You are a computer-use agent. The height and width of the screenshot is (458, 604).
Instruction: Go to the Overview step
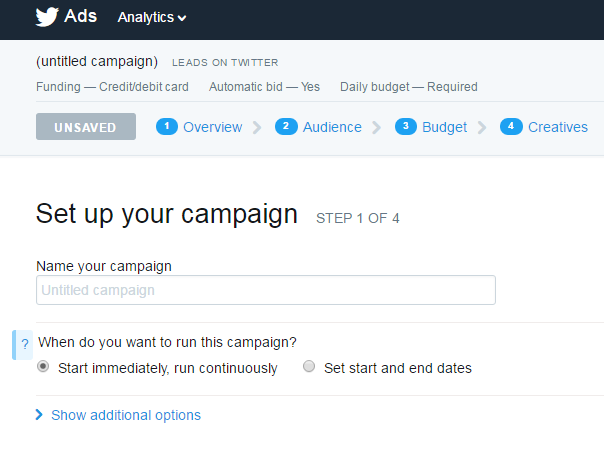pos(213,127)
